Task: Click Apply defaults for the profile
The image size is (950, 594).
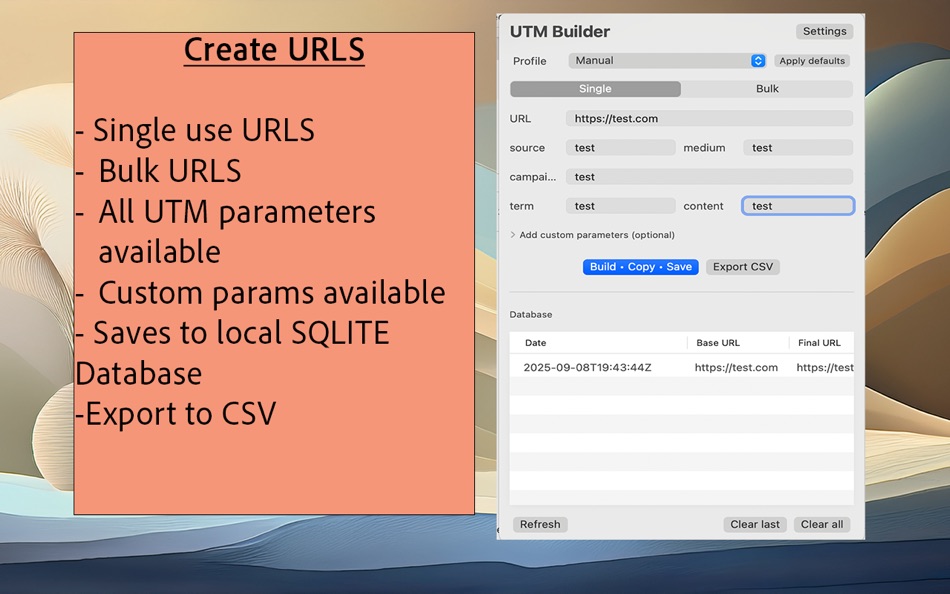Action: (811, 60)
